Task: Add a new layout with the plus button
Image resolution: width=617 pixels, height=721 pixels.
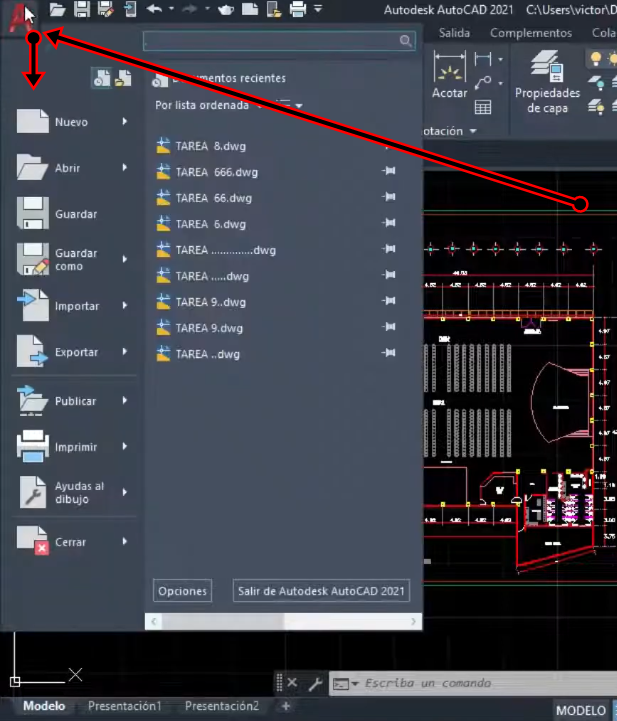Action: (286, 706)
